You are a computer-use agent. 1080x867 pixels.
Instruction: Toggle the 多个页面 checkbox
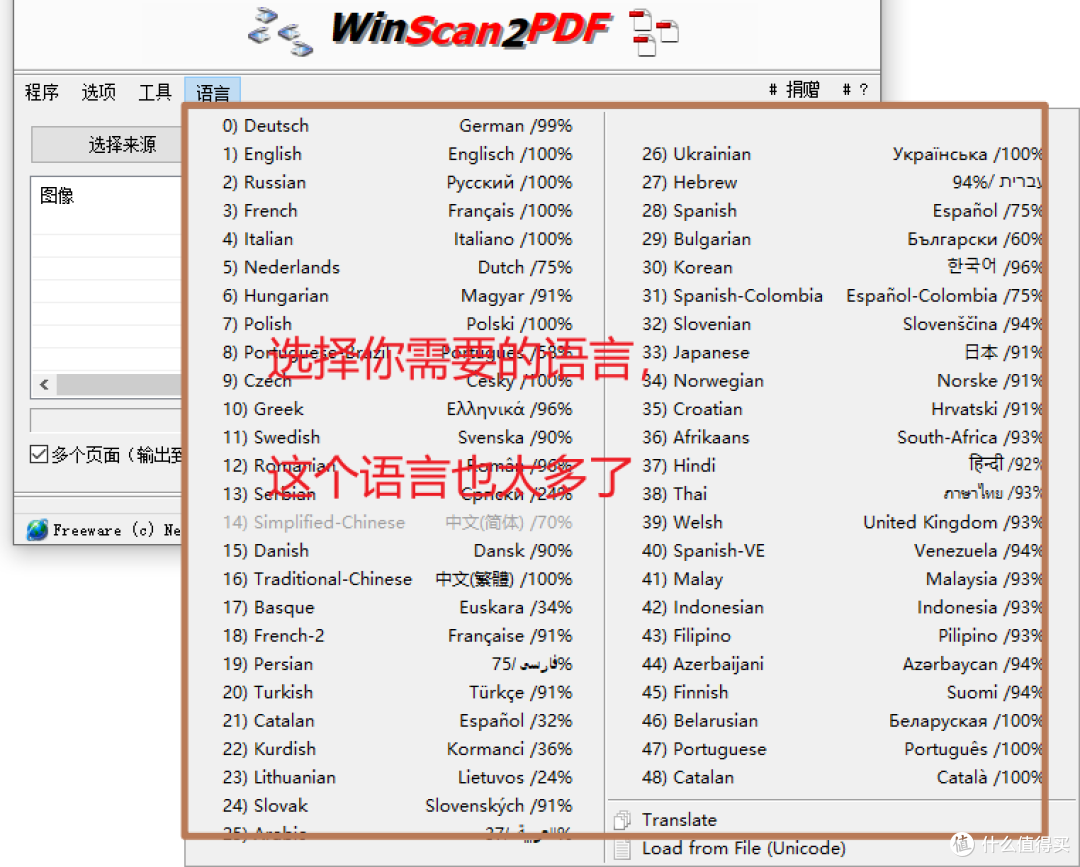coord(39,454)
